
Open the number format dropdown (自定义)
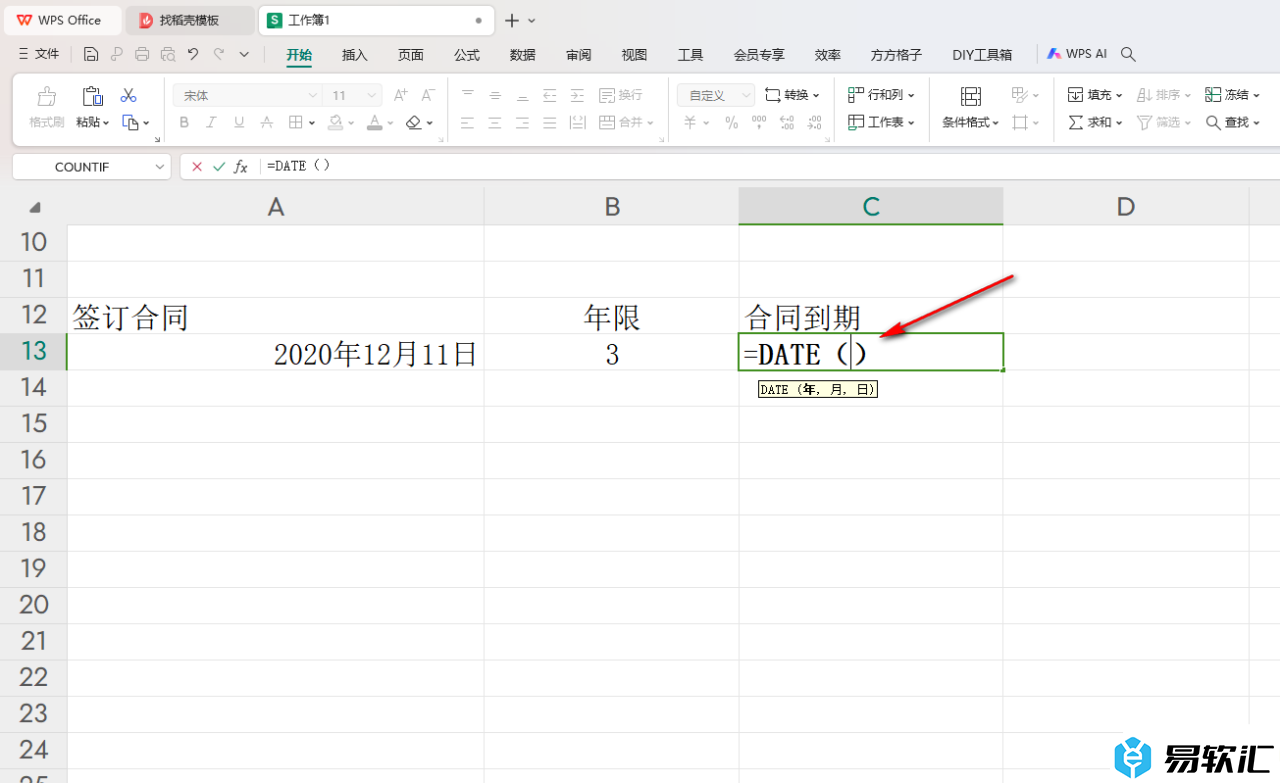click(745, 96)
